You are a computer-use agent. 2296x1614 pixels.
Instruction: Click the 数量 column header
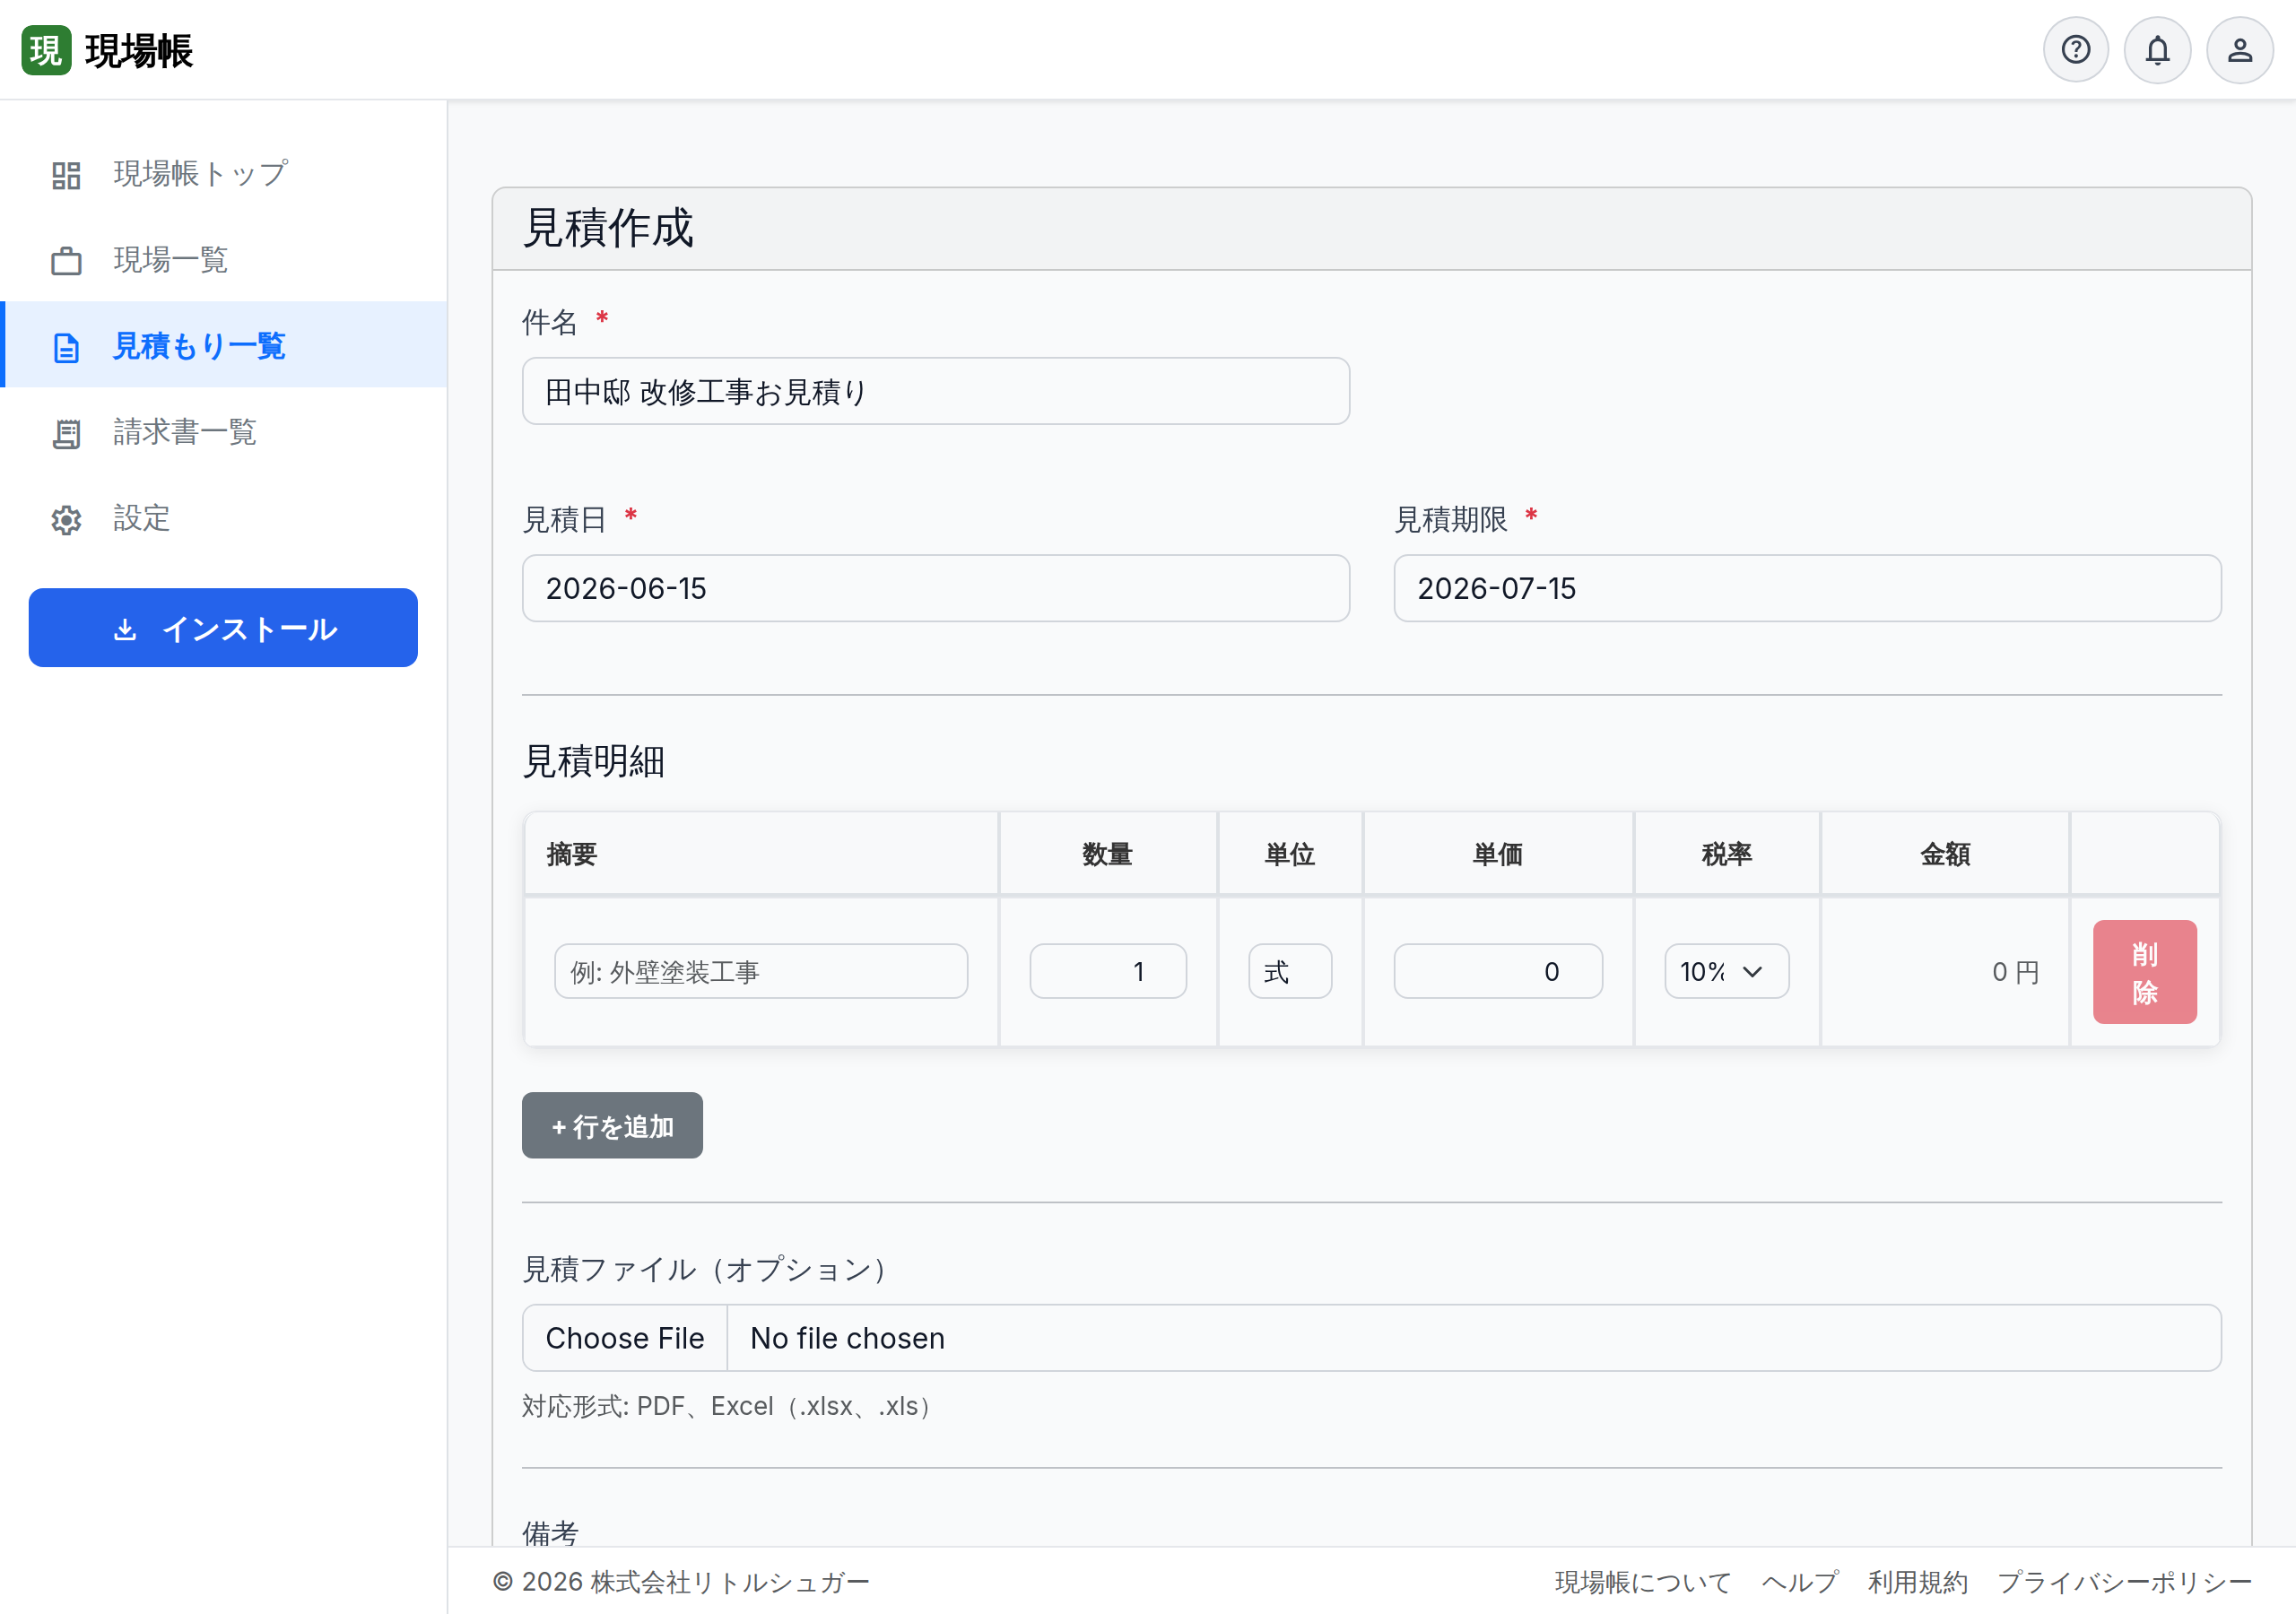pyautogui.click(x=1108, y=854)
